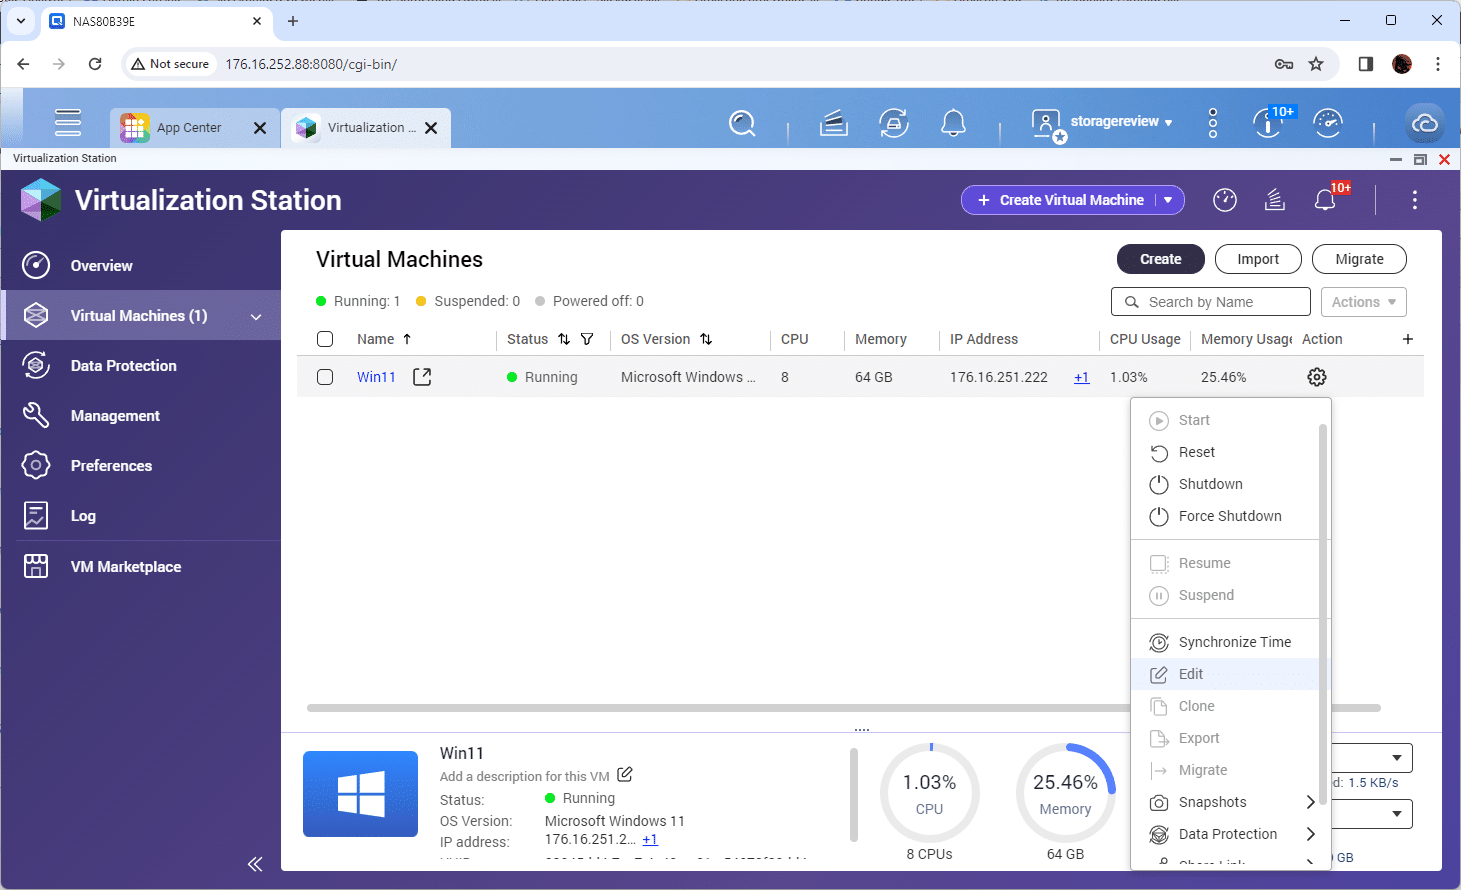Open the external devices sync icon
The height and width of the screenshot is (890, 1461).
(x=894, y=124)
